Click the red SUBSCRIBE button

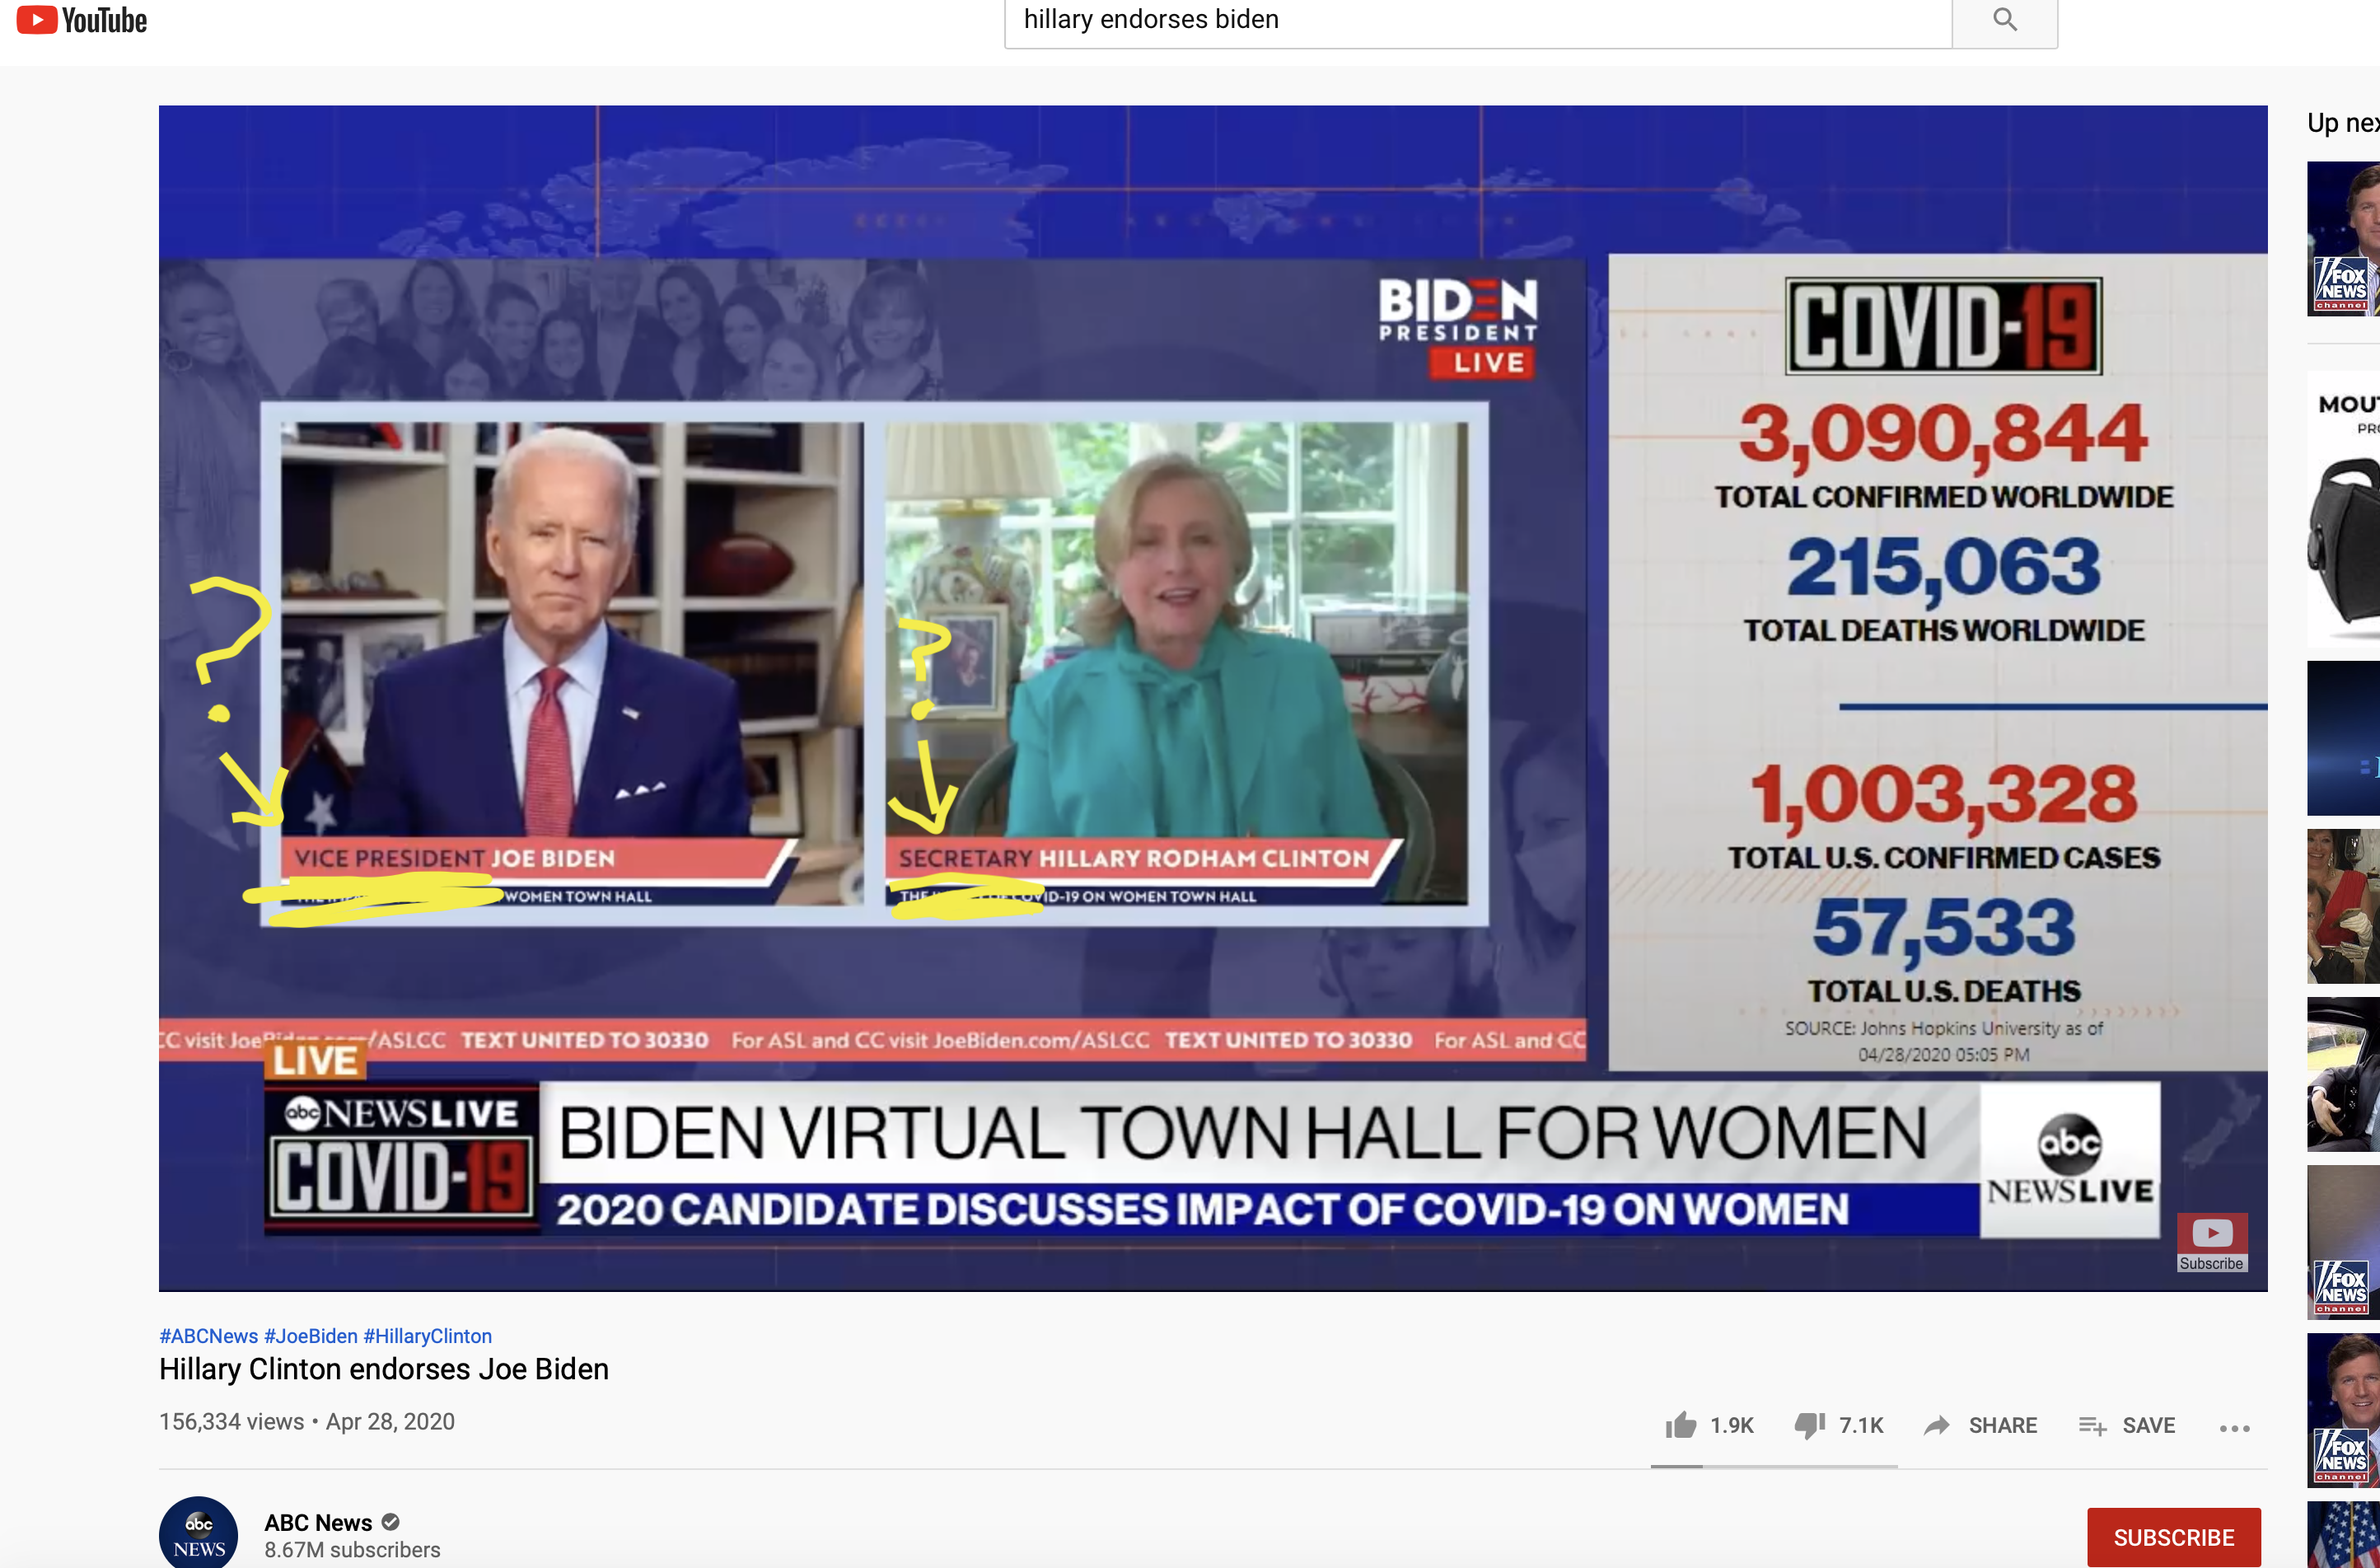(2174, 1537)
